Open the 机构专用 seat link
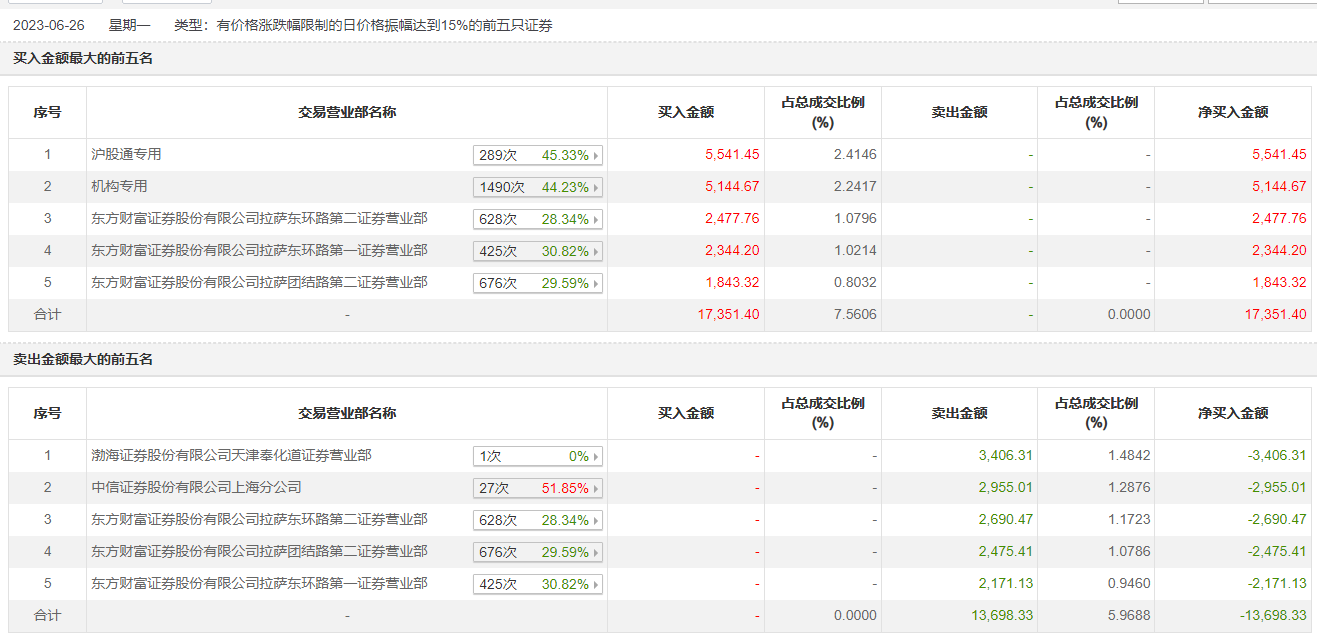 (119, 187)
